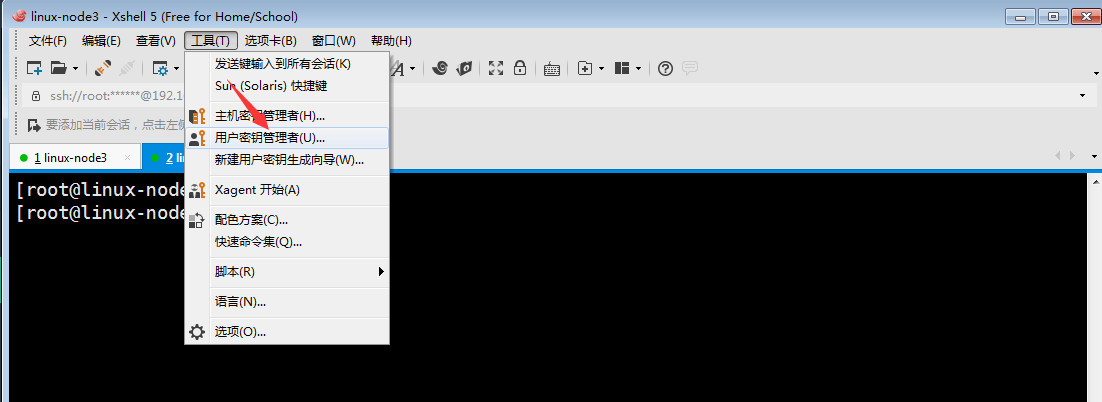Launch Xftp with the swirl icon
This screenshot has width=1102, height=402.
point(440,68)
